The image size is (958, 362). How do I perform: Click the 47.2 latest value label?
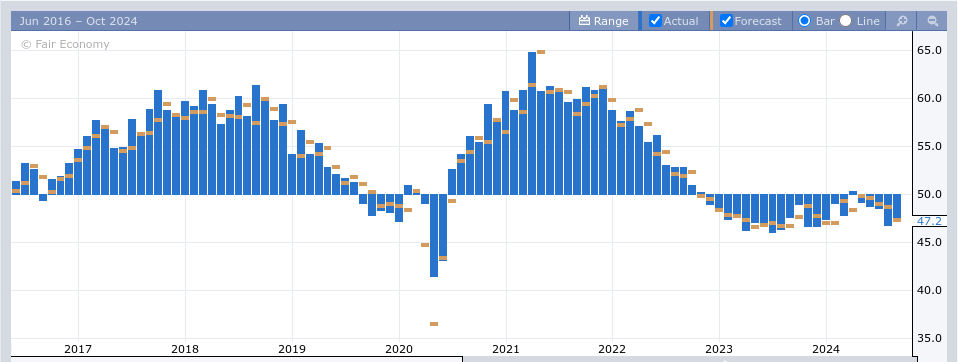tap(929, 221)
